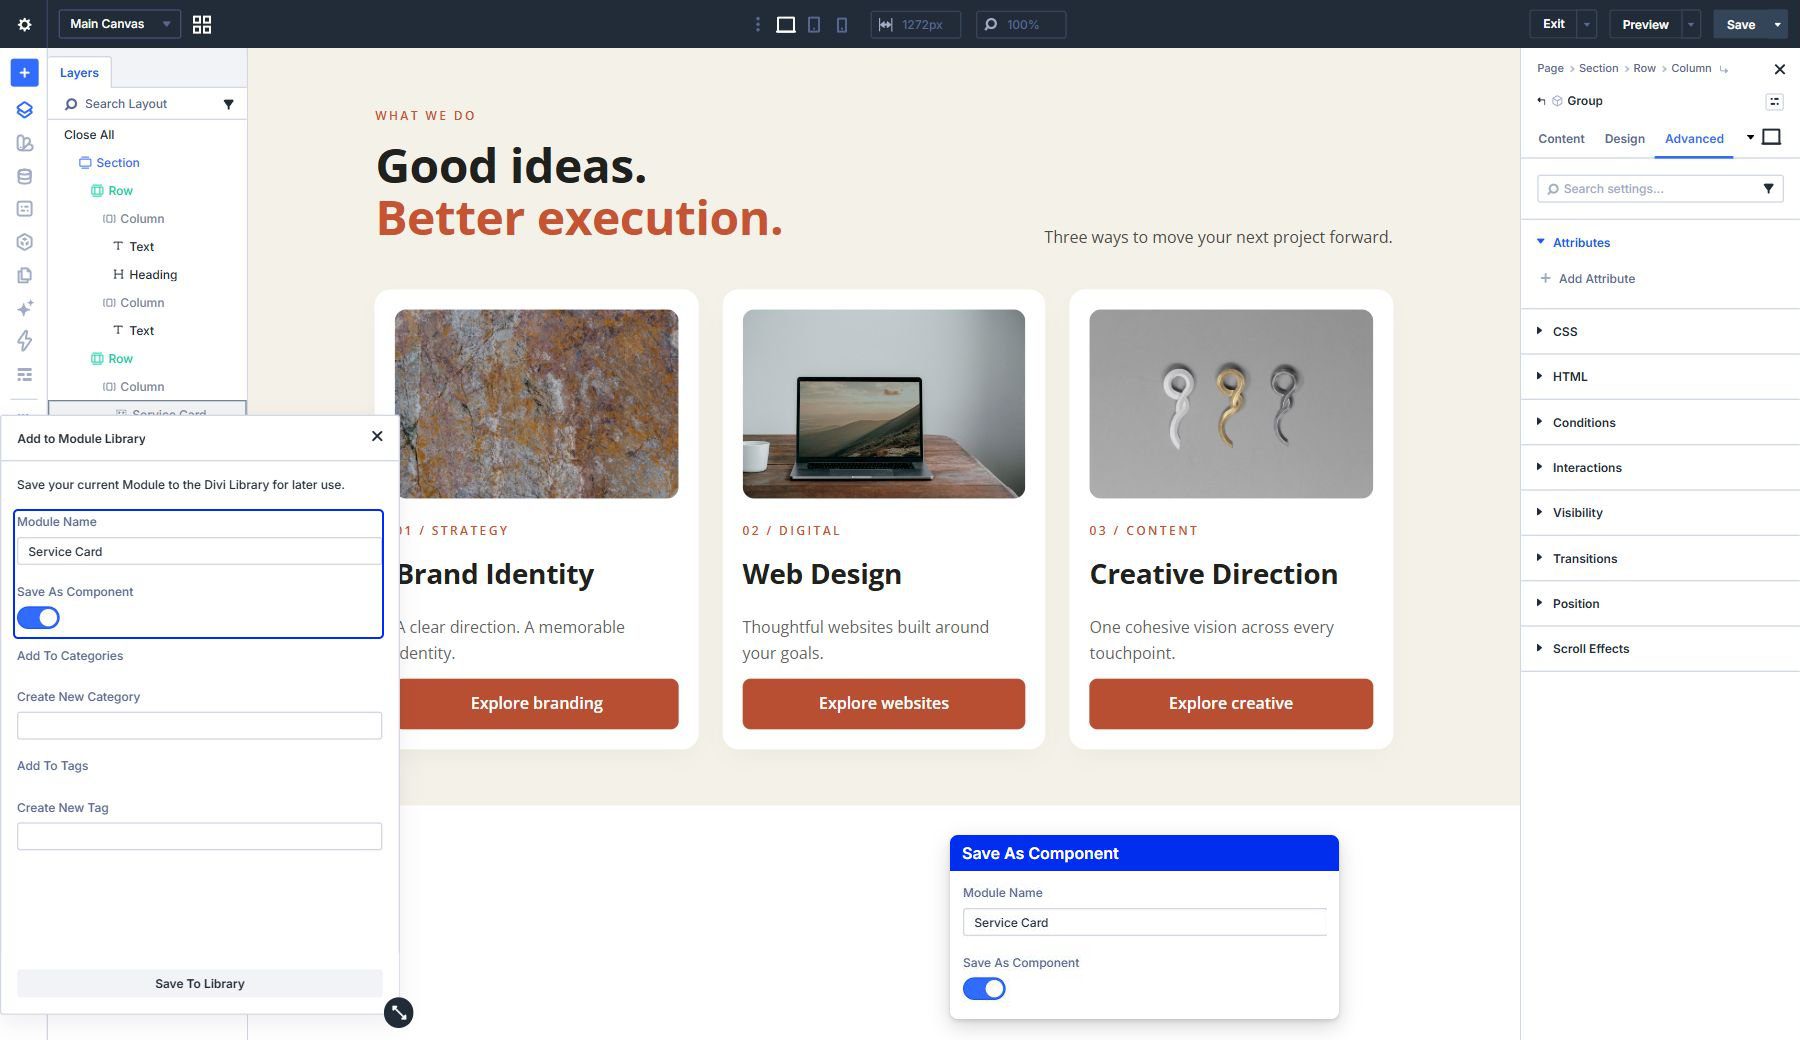Viewport: 1800px width, 1040px height.
Task: Click the breadcrumb child arrow after Column
Action: (1723, 69)
